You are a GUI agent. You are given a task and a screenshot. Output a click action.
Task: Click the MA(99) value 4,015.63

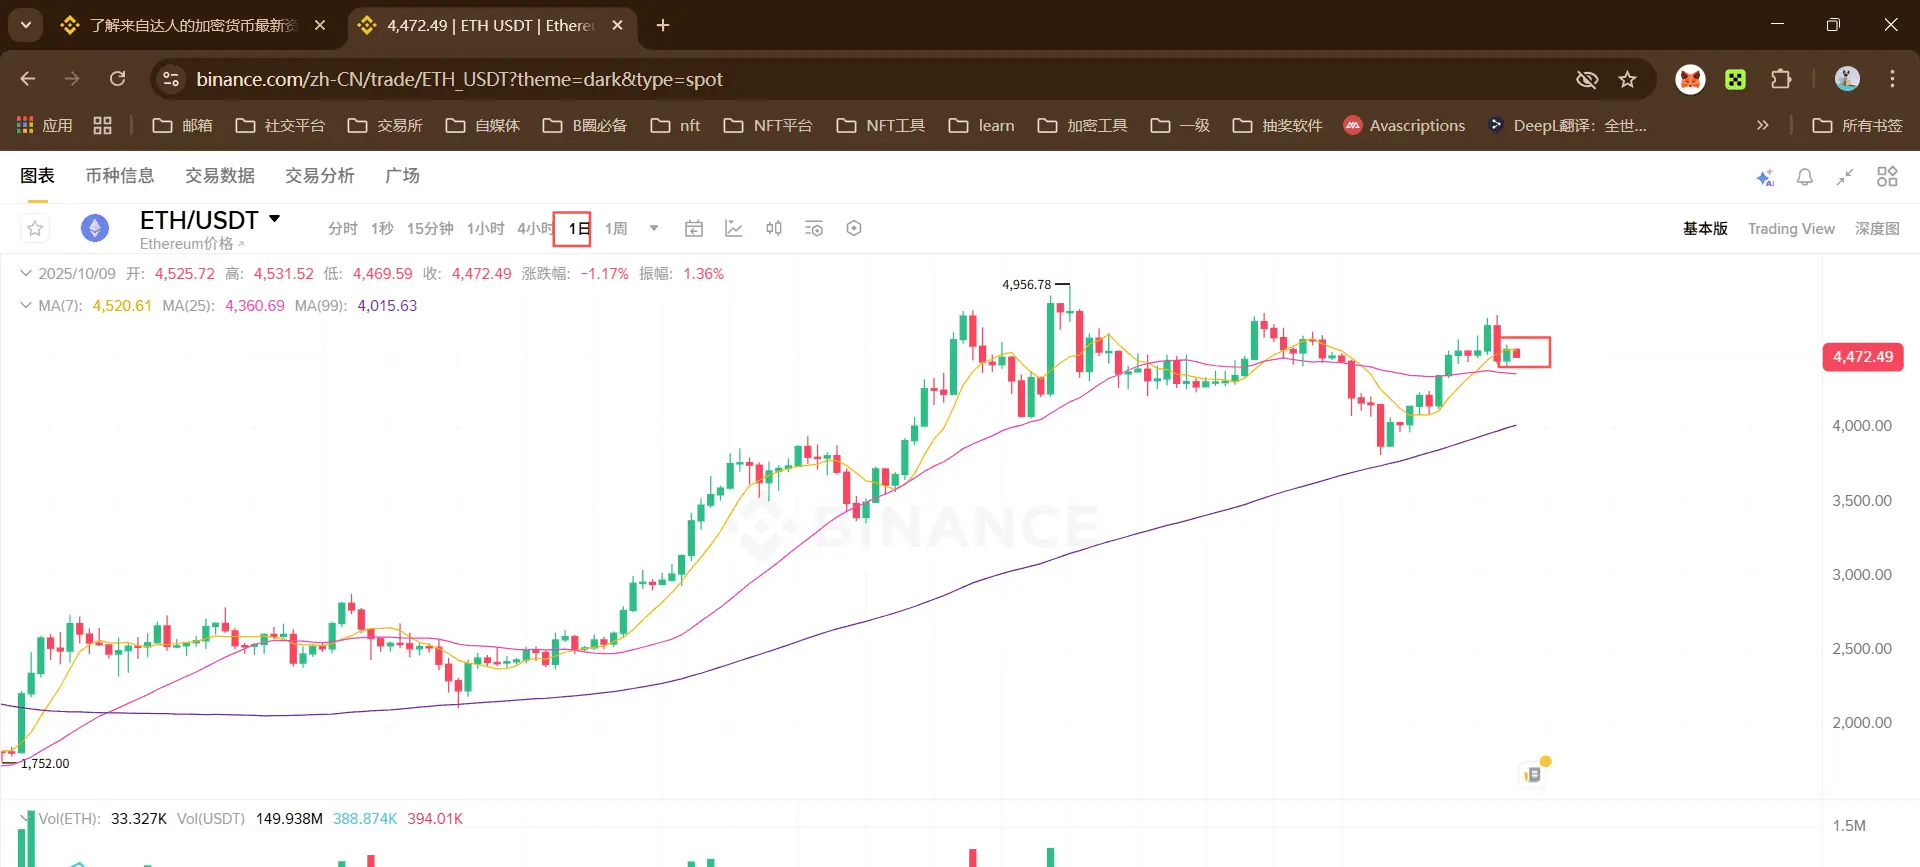pyautogui.click(x=387, y=306)
